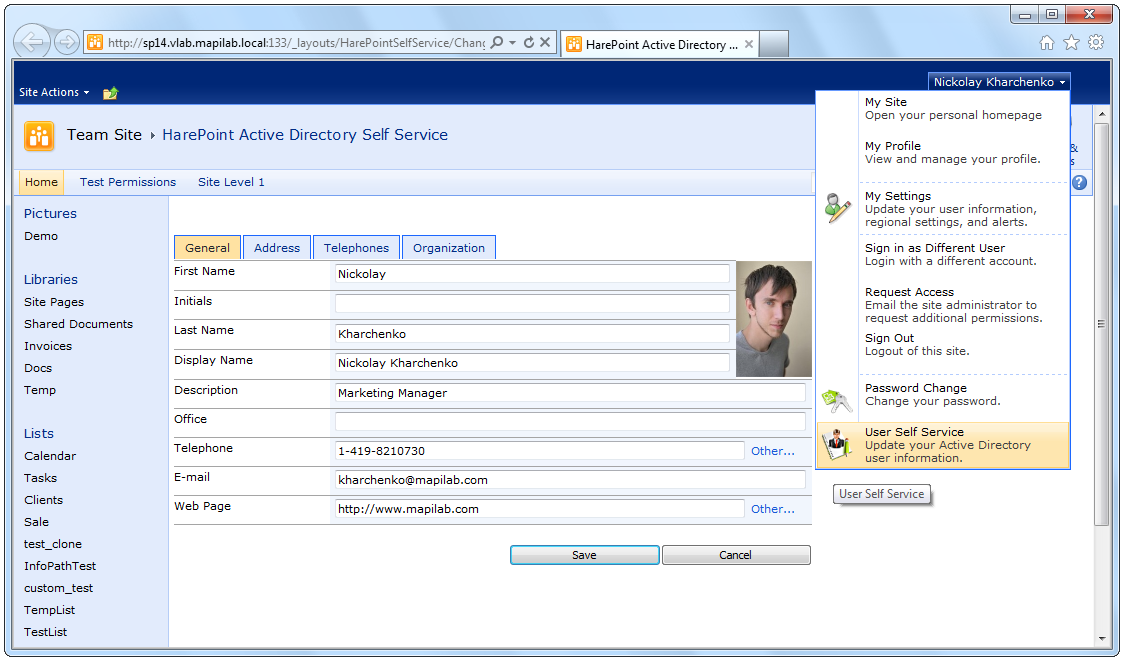Collapse the Nickolay Kharchenko user menu
The image size is (1125, 660).
pos(999,82)
